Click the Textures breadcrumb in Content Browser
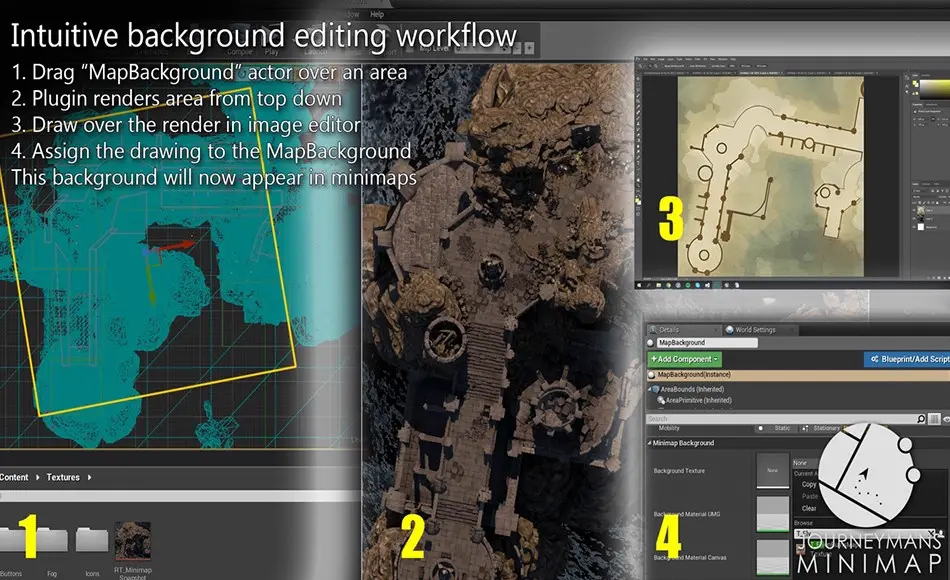Viewport: 950px width, 580px height. point(63,478)
